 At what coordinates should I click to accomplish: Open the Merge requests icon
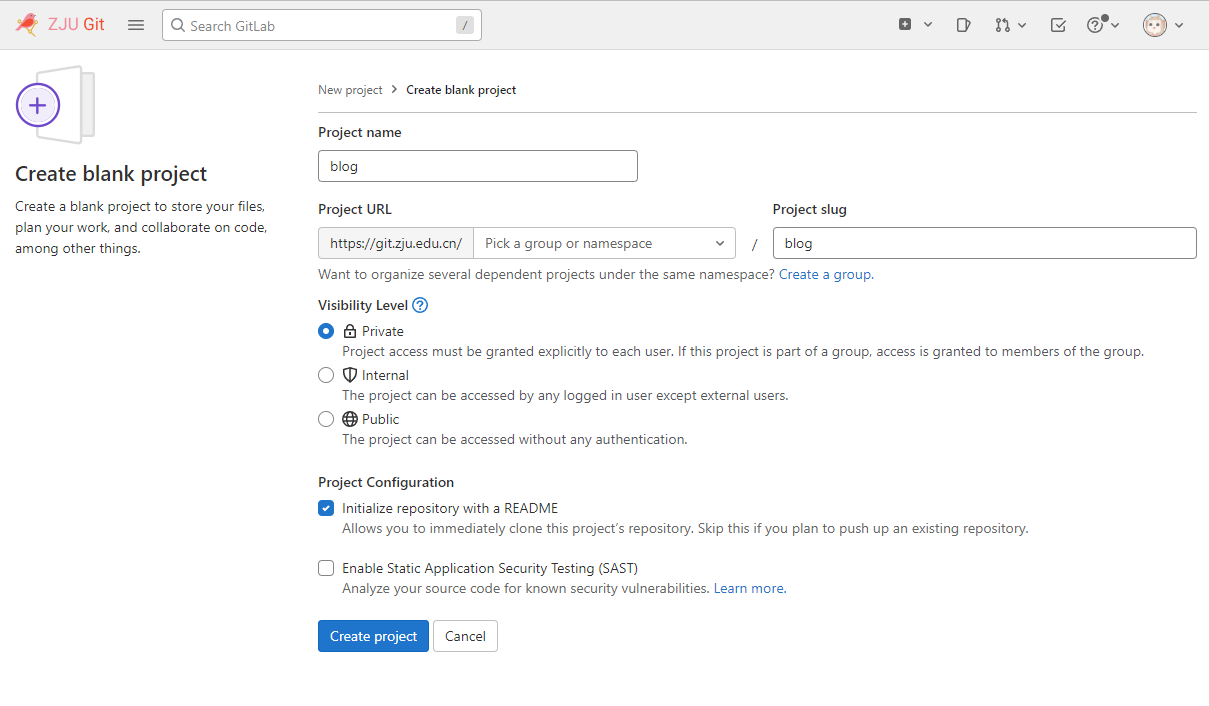(x=1010, y=25)
